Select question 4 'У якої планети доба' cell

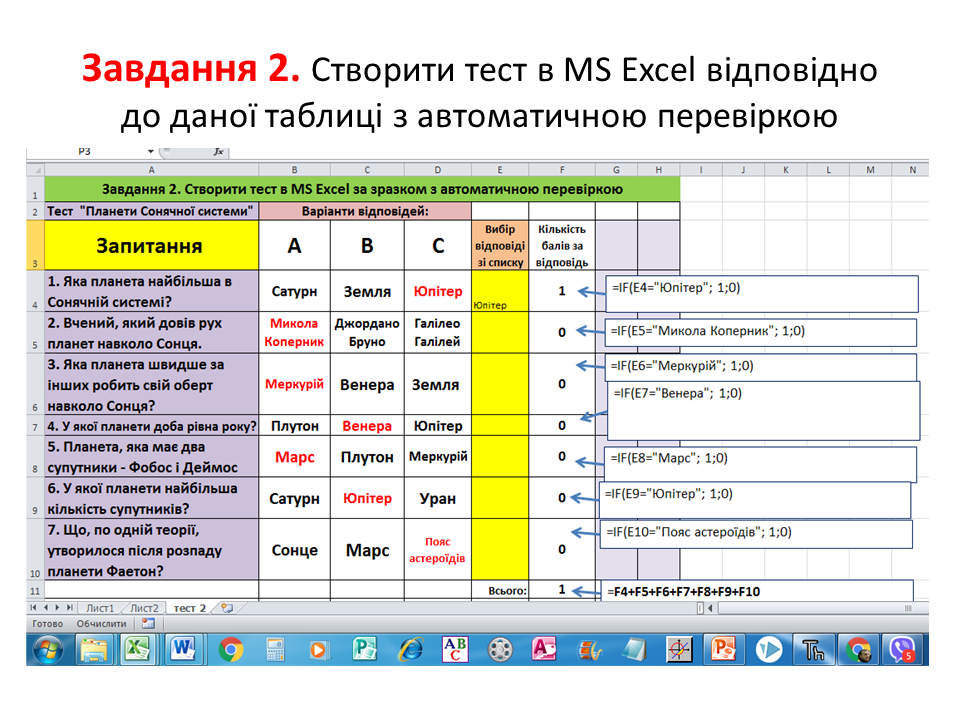pyautogui.click(x=151, y=426)
